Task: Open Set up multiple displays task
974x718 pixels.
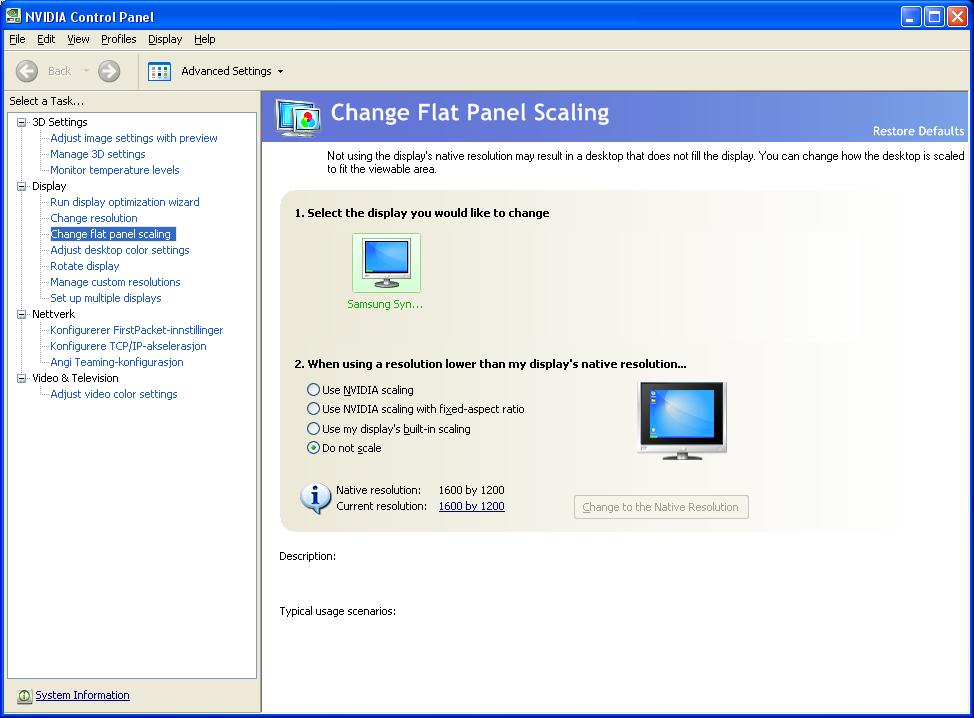Action: (106, 298)
